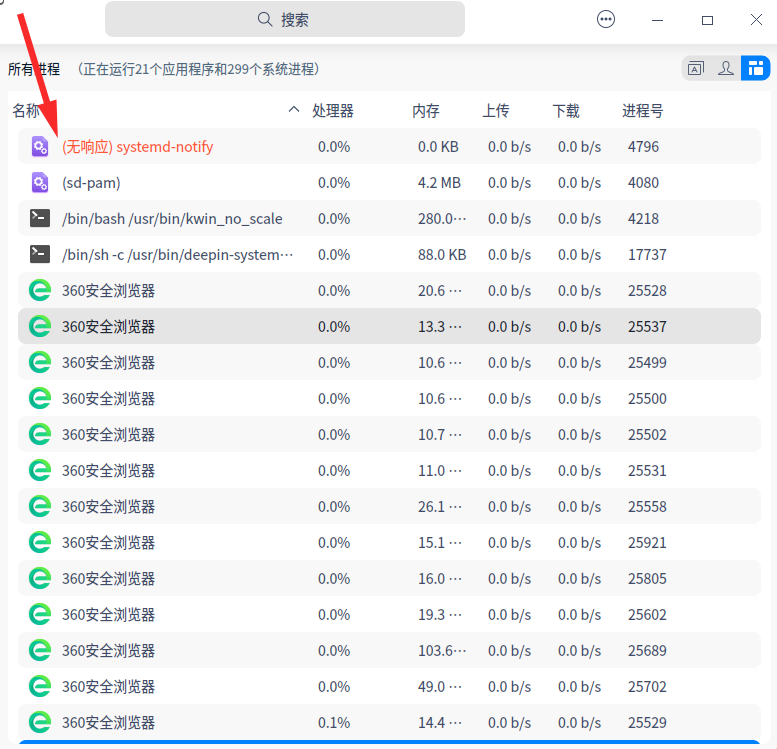Maximize the system monitor window

pos(707,20)
